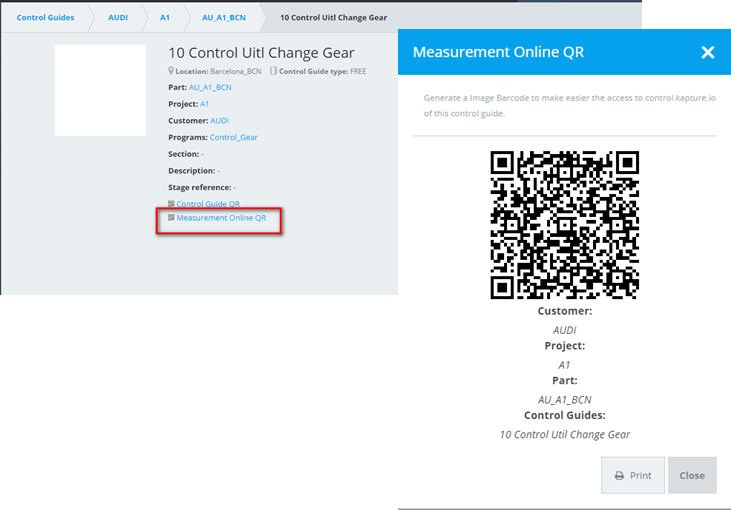
Task: Click the page title 10 Control Uitl Change Gear
Action: [x=261, y=53]
